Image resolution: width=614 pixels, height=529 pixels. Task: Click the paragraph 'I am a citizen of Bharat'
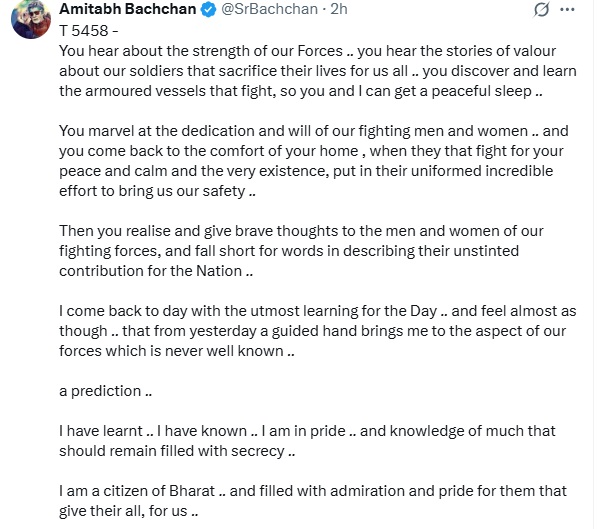pyautogui.click(x=313, y=501)
